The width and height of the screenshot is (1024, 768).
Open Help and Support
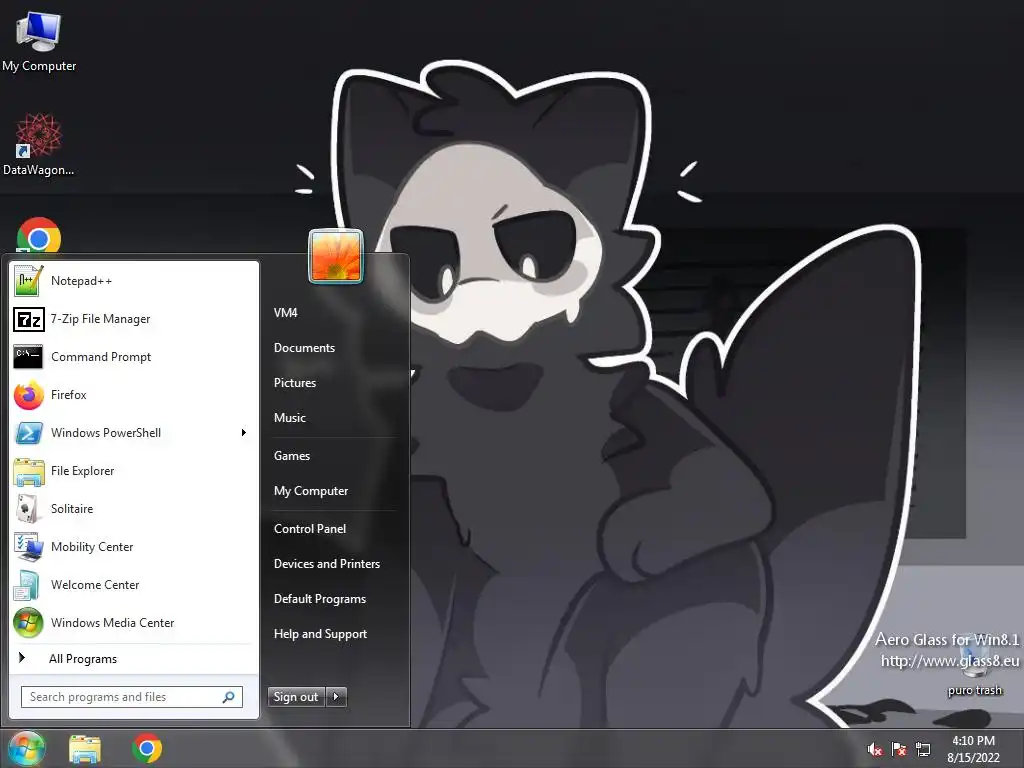click(320, 634)
